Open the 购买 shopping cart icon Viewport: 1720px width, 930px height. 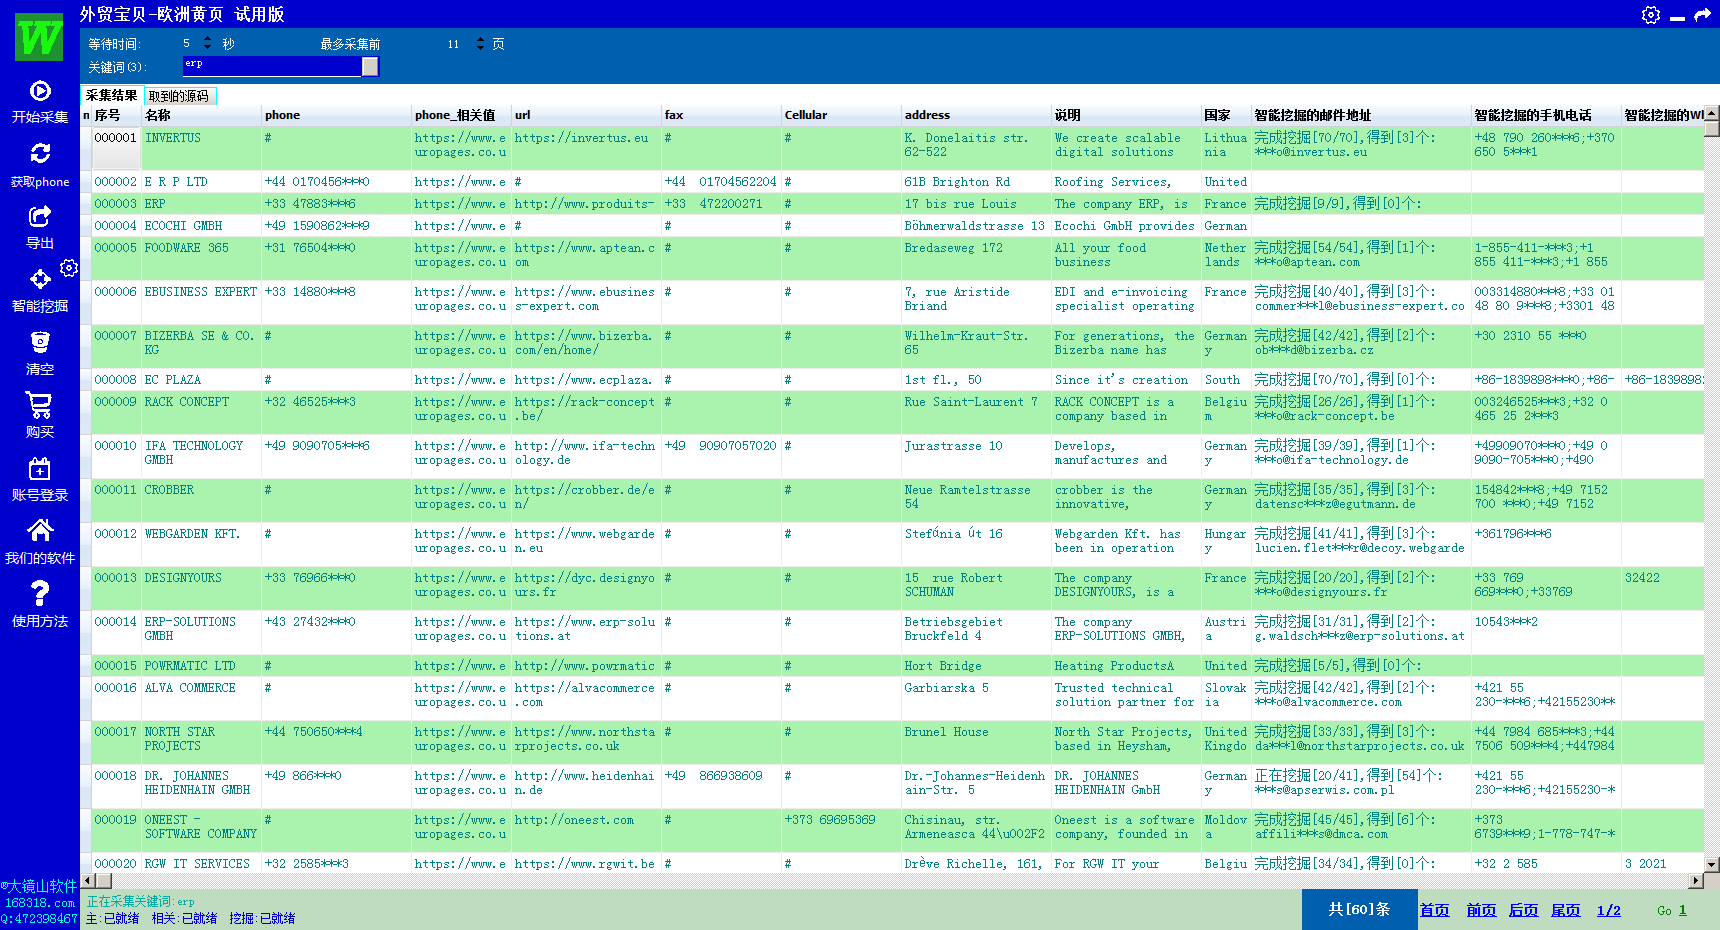[x=40, y=405]
